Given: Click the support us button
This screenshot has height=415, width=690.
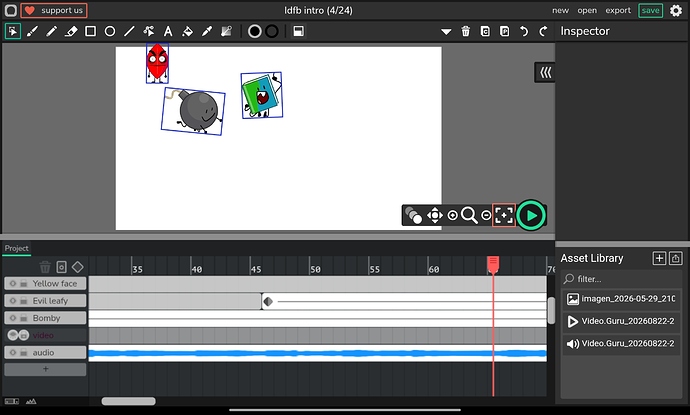Looking at the screenshot, I should click(54, 10).
